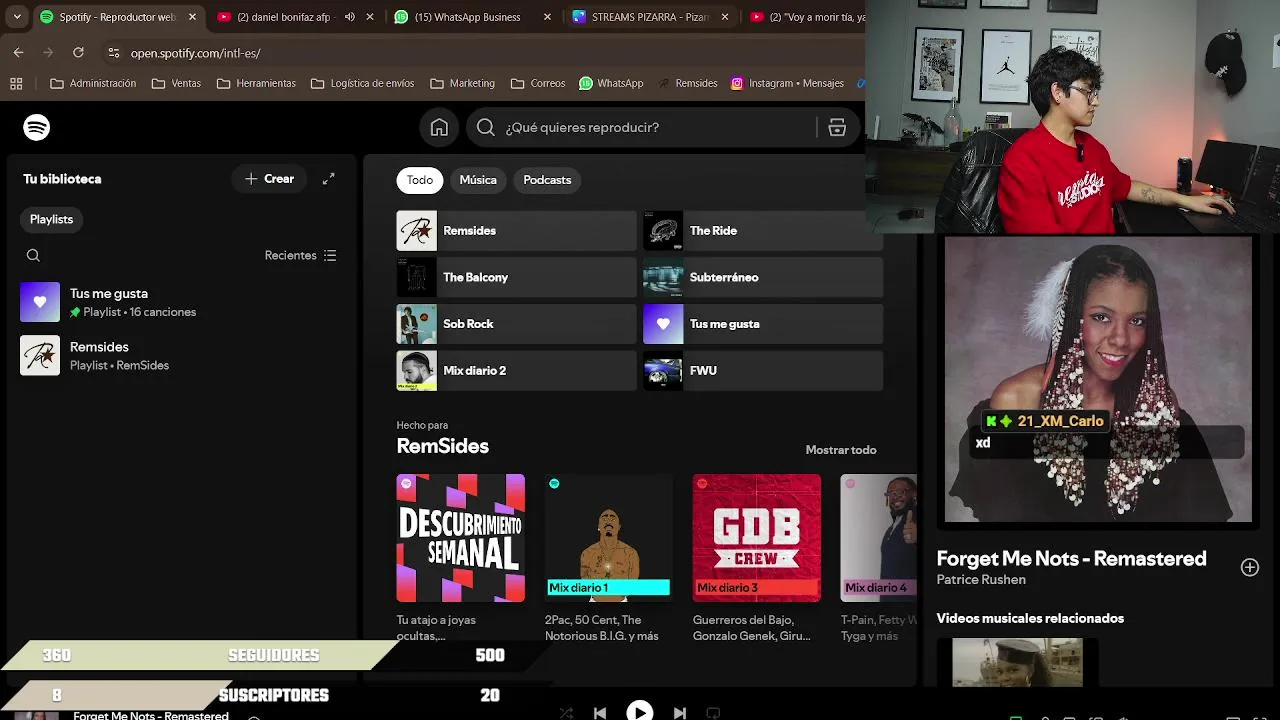The height and width of the screenshot is (720, 1280).
Task: Add Forget Me Nots to liked songs
Action: tap(1250, 567)
